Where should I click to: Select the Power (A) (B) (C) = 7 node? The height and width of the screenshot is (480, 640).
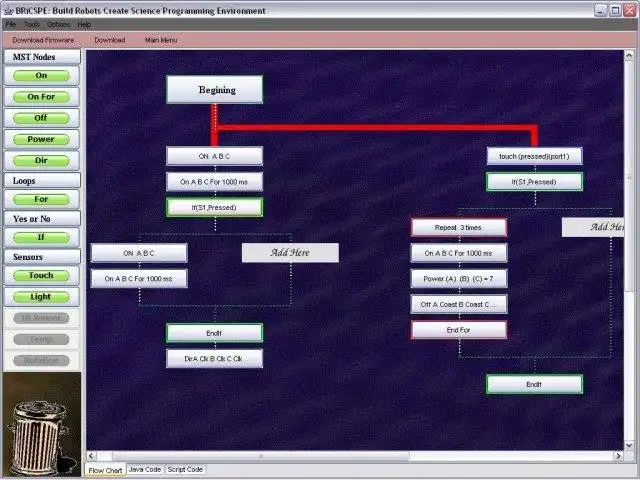(459, 279)
